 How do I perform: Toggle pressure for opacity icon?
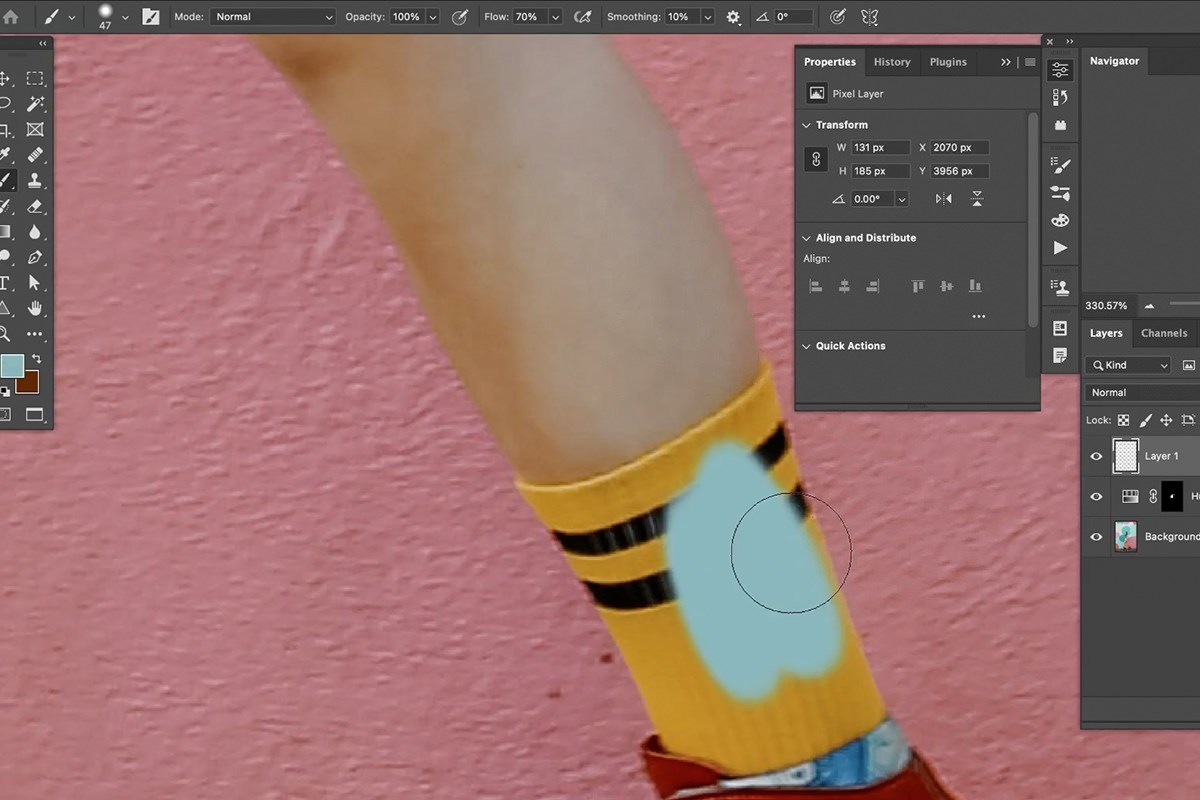coord(460,17)
